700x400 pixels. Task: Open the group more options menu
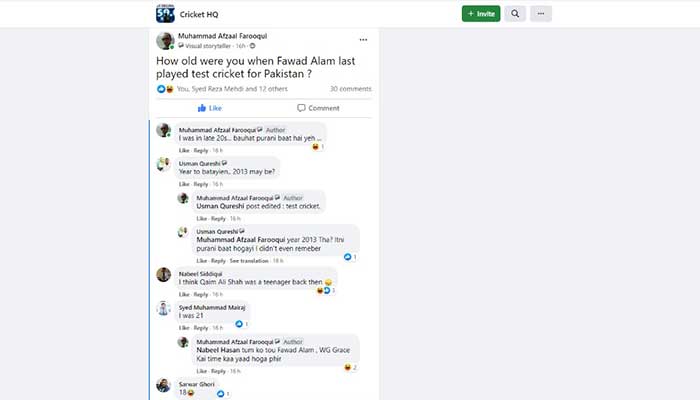click(x=542, y=14)
